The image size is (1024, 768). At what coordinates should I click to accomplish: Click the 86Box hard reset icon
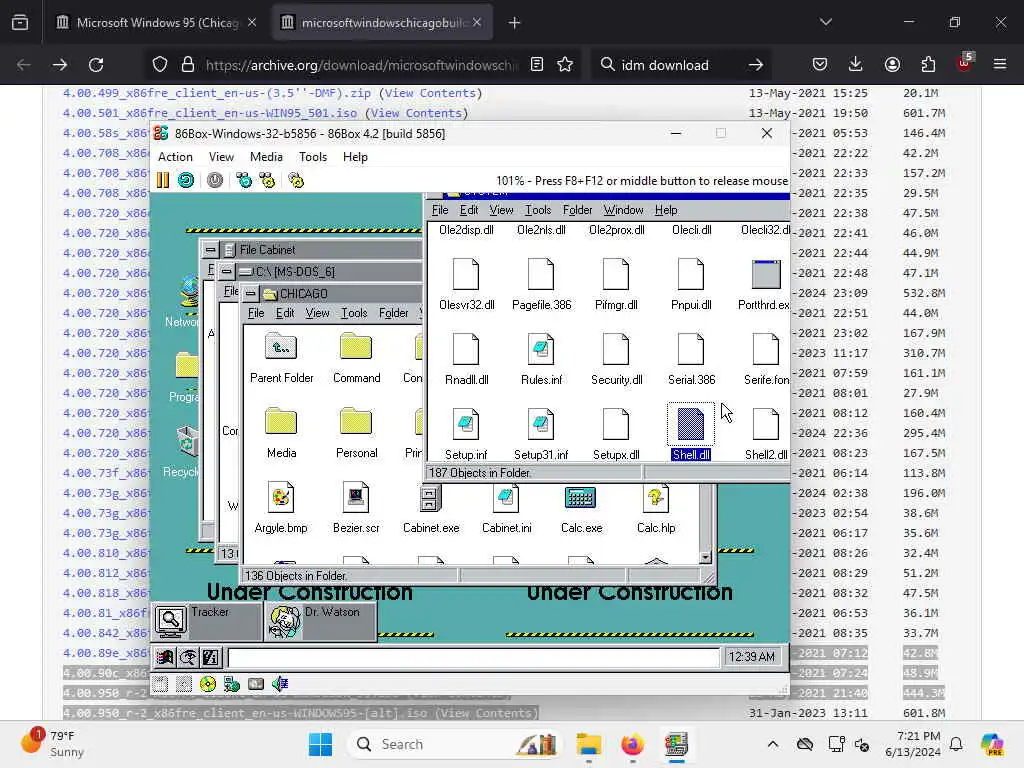(x=186, y=180)
